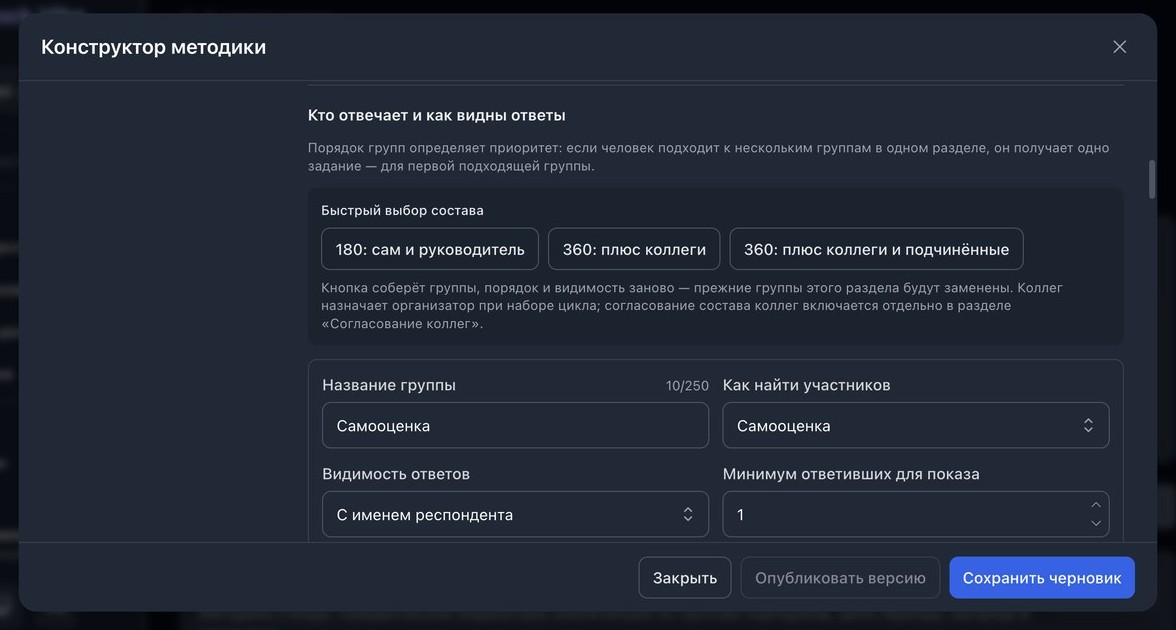
Task: Click the dialog's vertical scrollbar thumb
Action: [1152, 179]
